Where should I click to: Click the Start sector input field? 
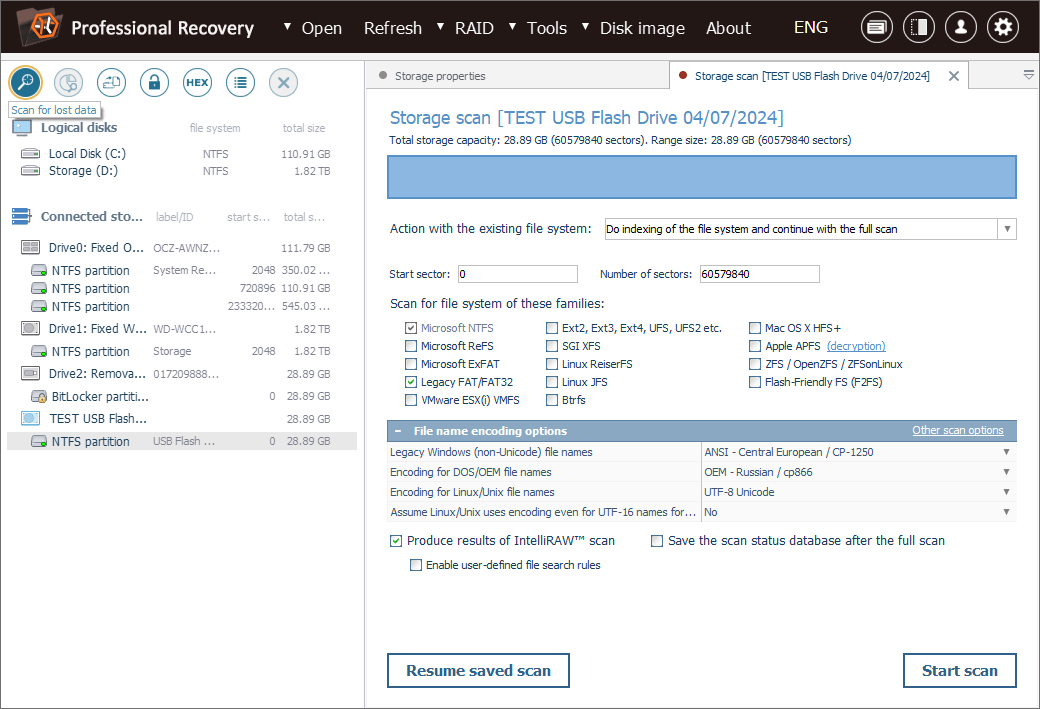(x=517, y=274)
